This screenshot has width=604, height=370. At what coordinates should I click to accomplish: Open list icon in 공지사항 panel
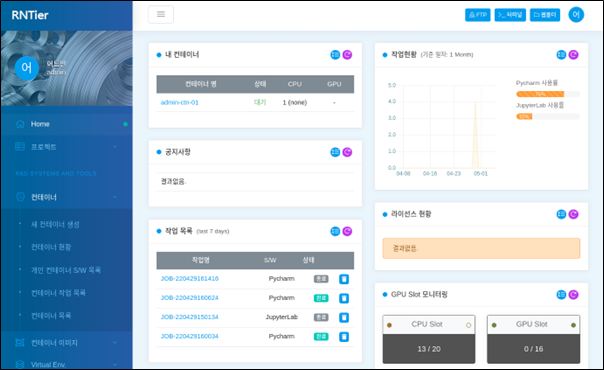(335, 152)
